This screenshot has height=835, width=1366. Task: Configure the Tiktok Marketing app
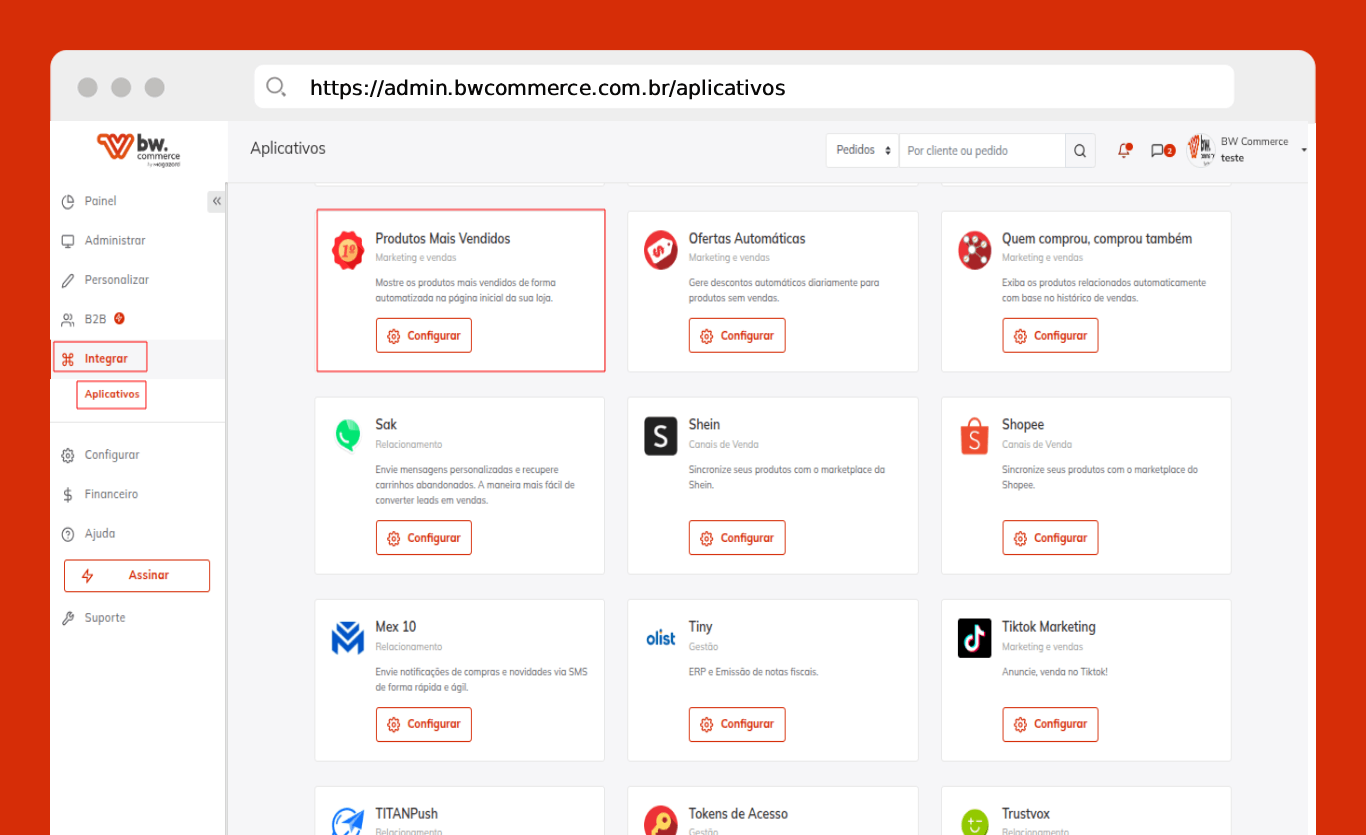coord(1050,724)
